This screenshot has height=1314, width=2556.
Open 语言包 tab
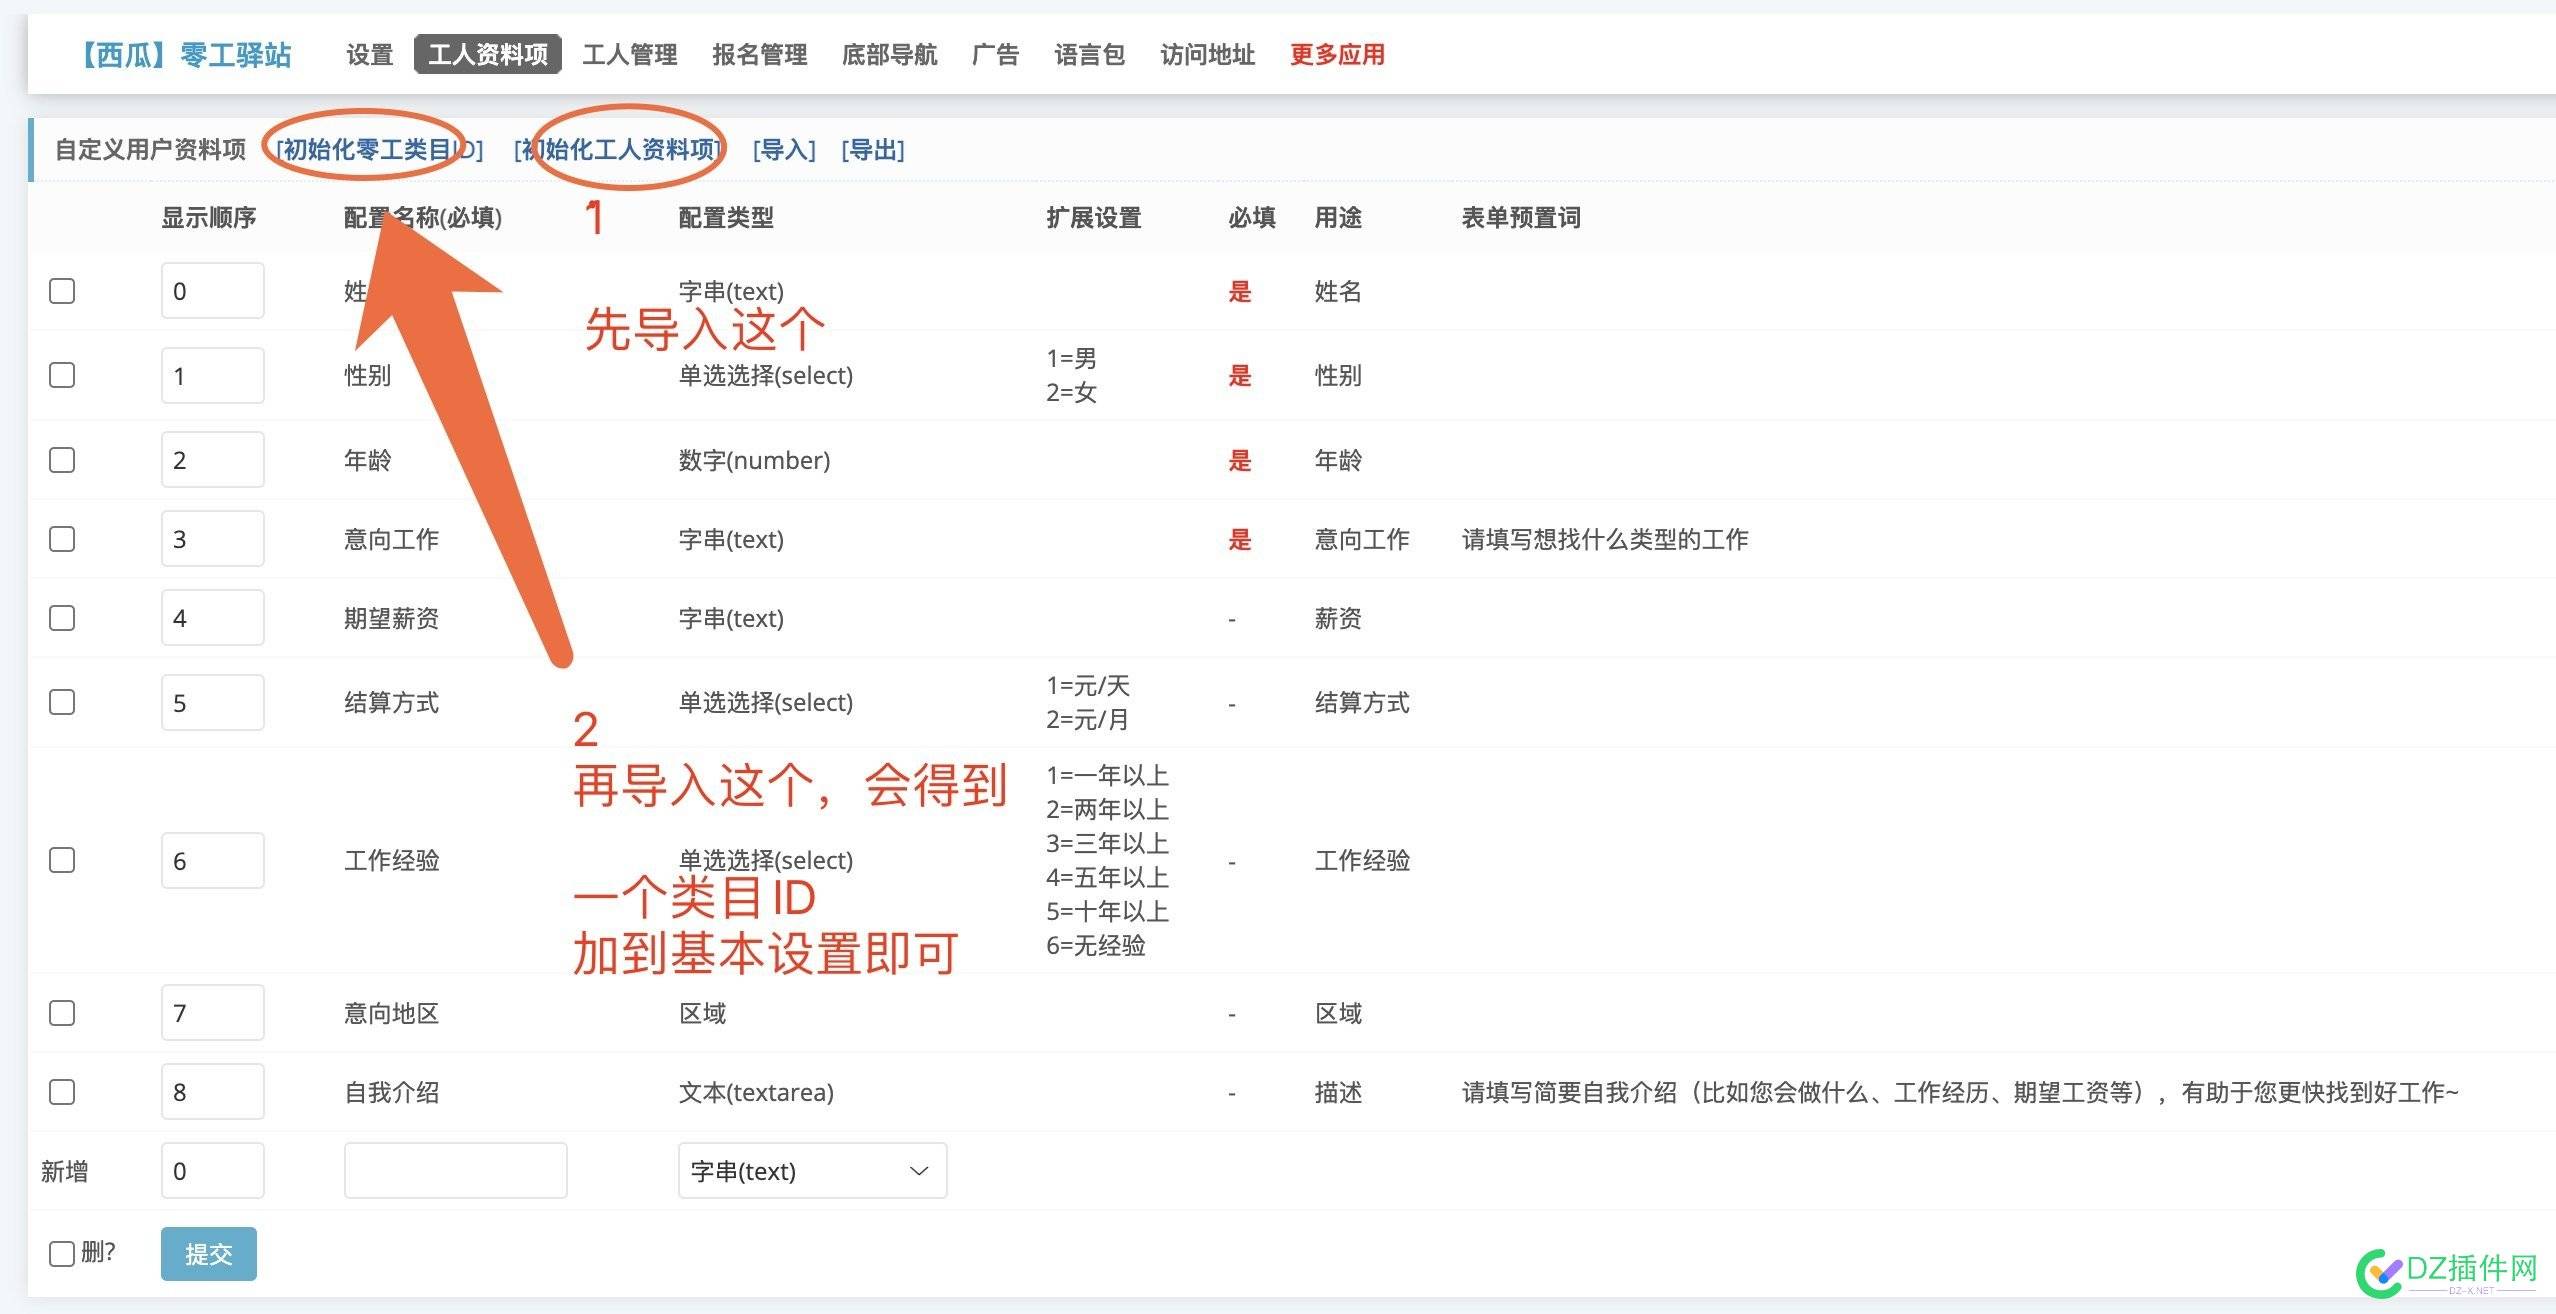pyautogui.click(x=1090, y=54)
